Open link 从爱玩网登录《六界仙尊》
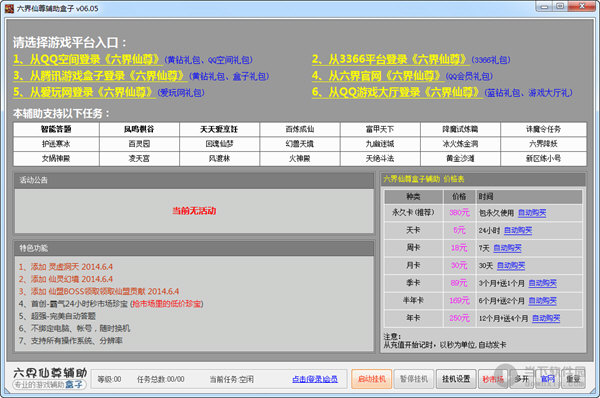The height and width of the screenshot is (398, 600). pyautogui.click(x=84, y=92)
